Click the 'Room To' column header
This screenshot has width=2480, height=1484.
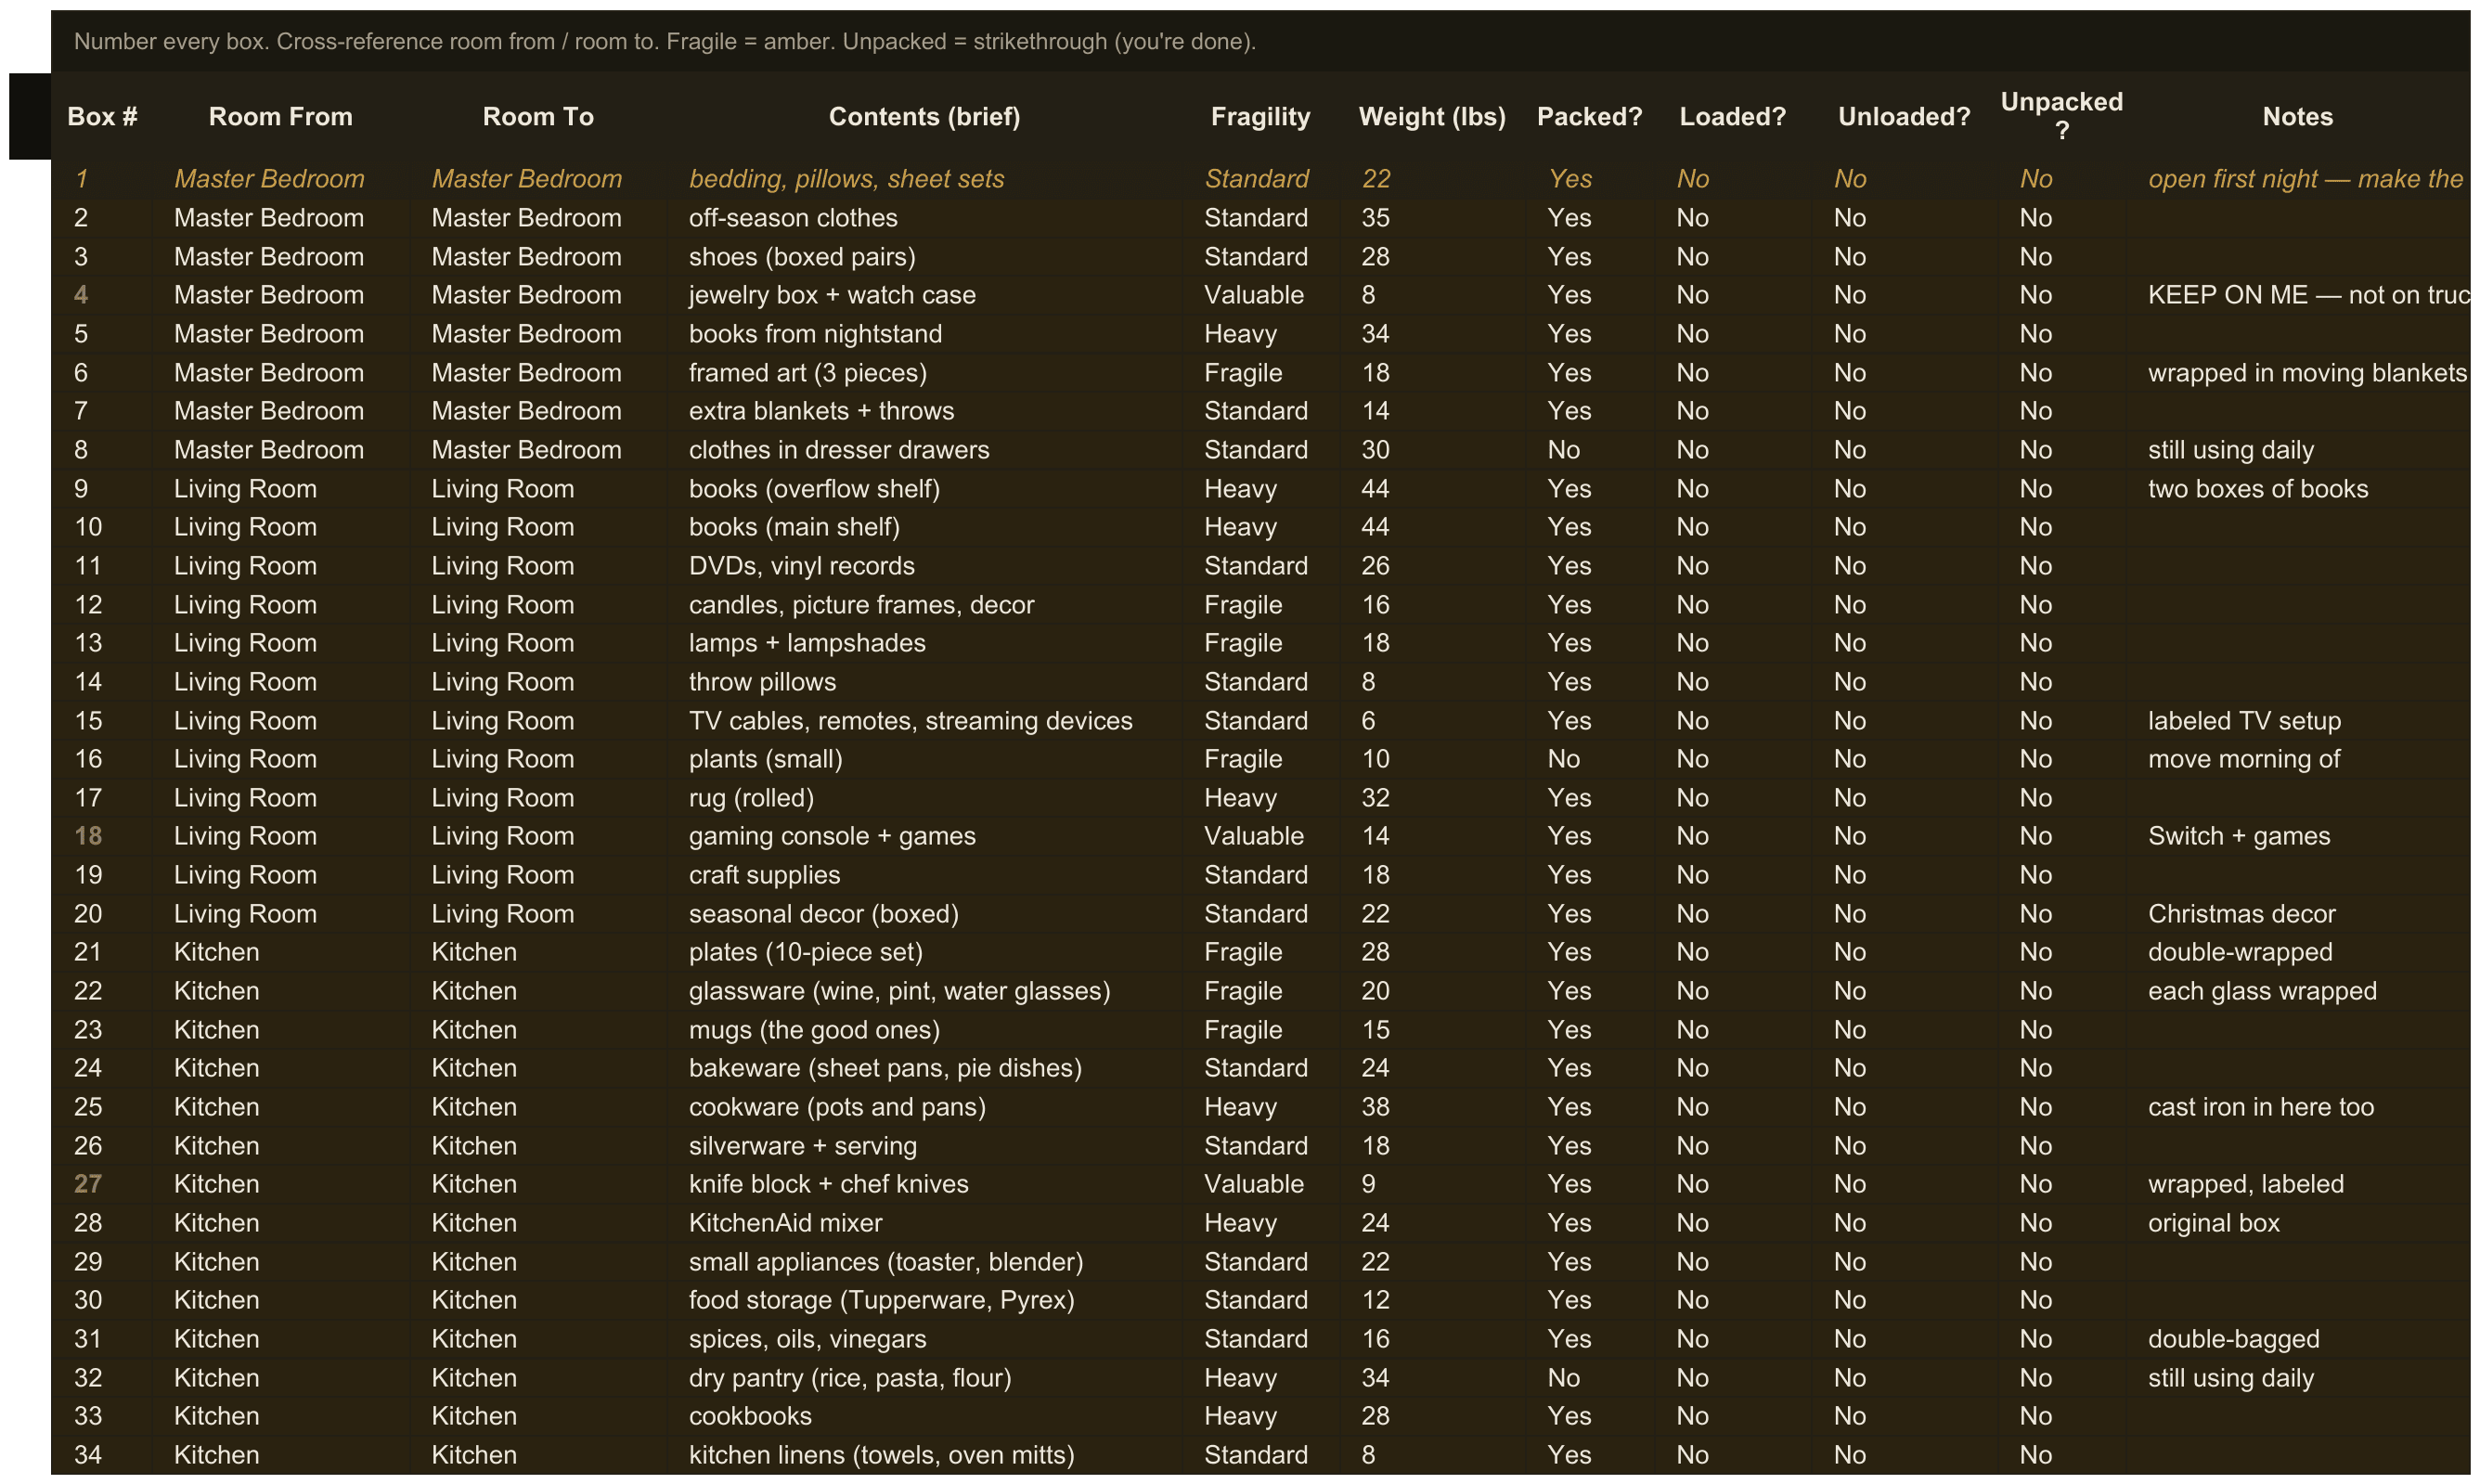(538, 116)
